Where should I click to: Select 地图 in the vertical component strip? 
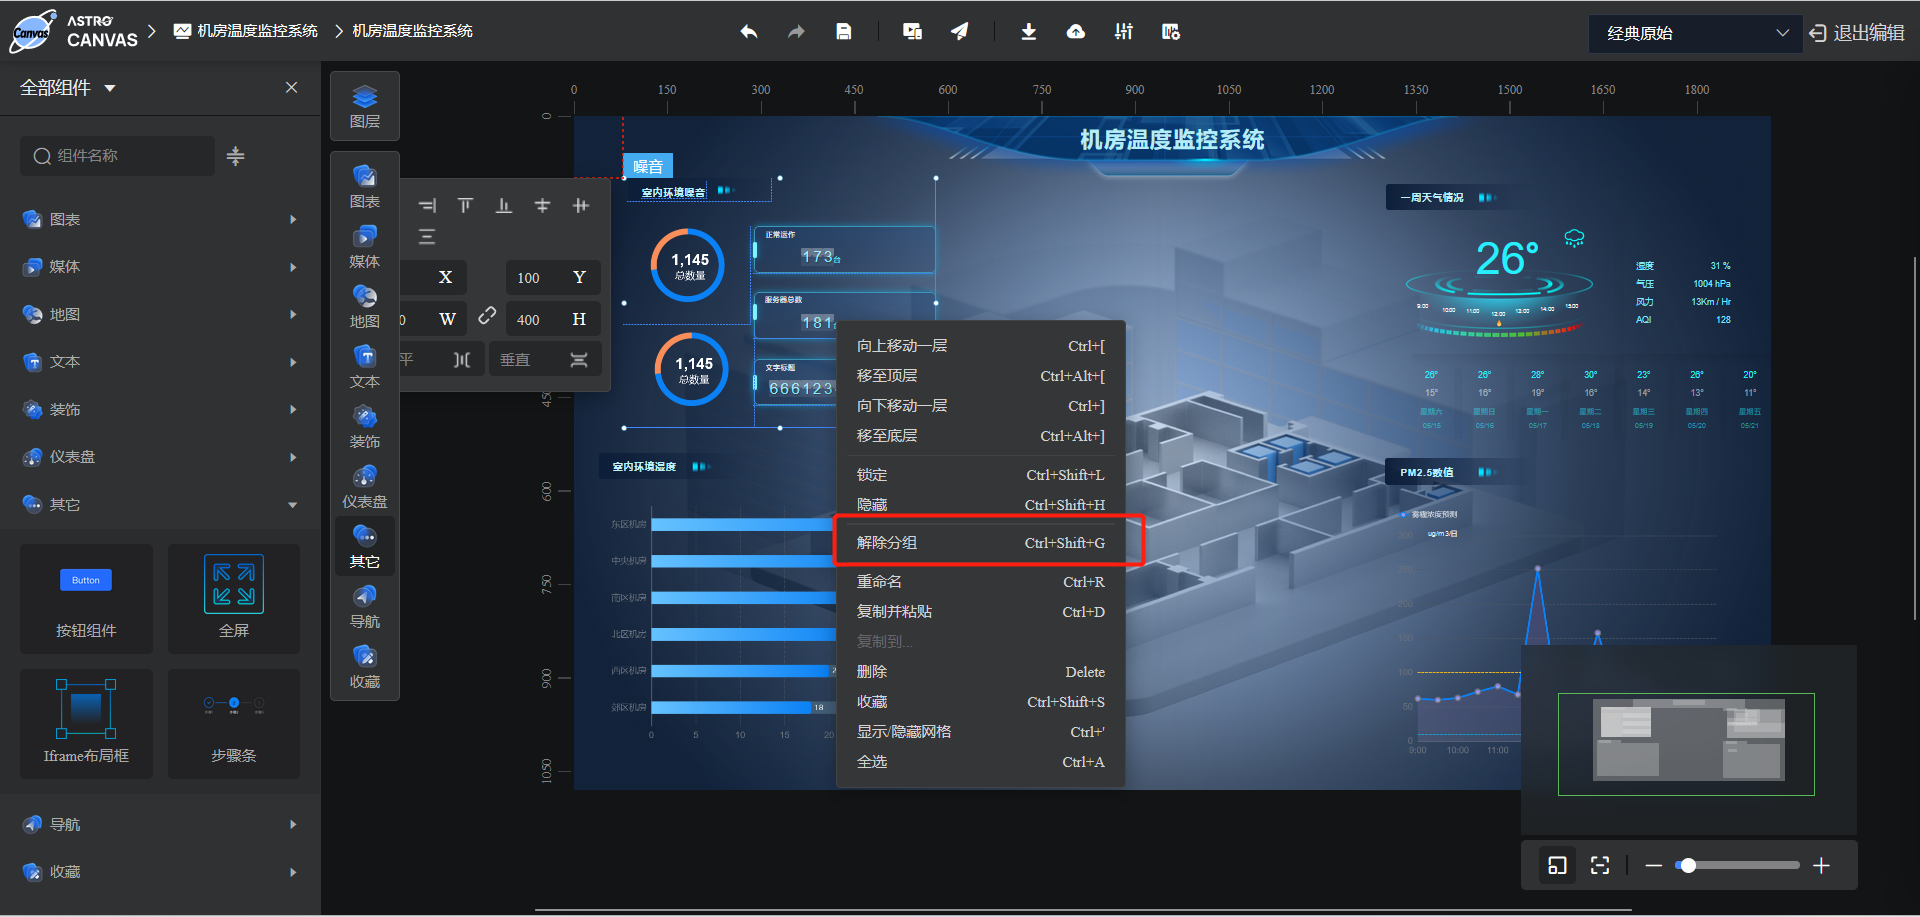[x=365, y=306]
